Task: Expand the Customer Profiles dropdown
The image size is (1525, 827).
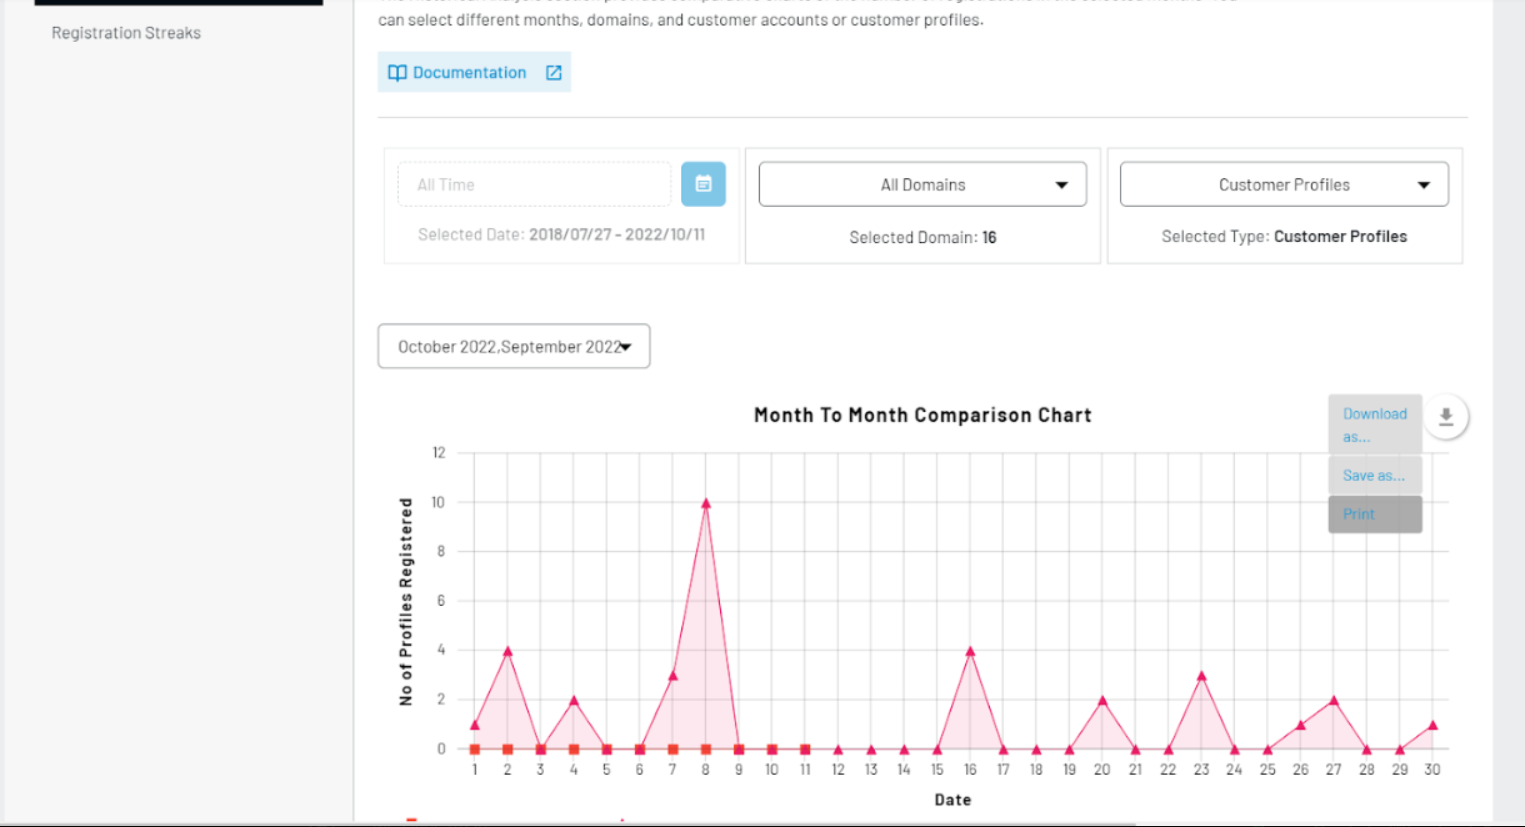Action: click(1283, 185)
